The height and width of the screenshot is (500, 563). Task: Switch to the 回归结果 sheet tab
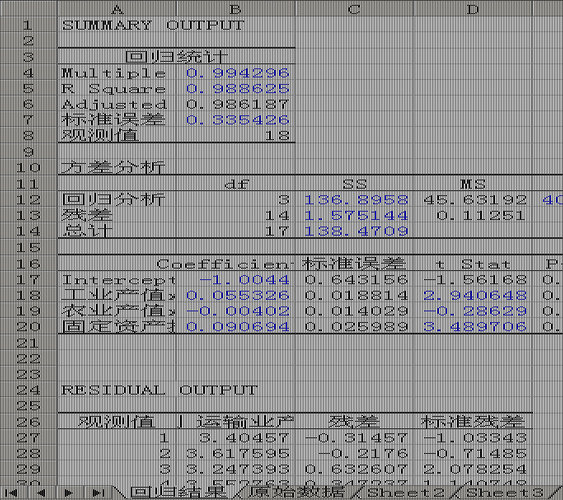point(178,493)
